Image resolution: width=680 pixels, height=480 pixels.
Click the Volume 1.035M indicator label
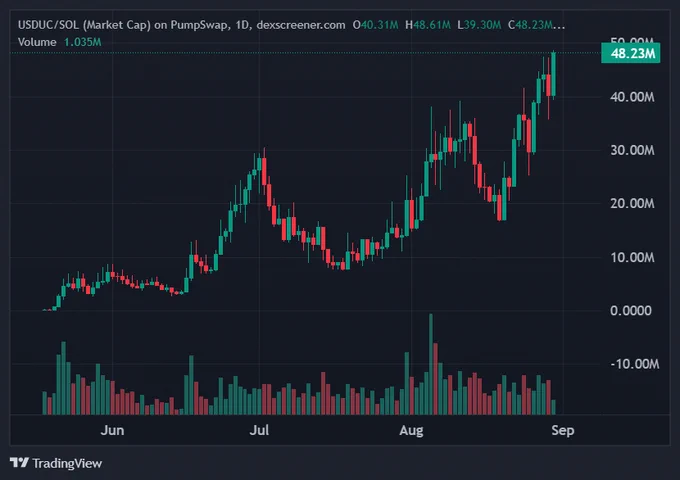(60, 42)
